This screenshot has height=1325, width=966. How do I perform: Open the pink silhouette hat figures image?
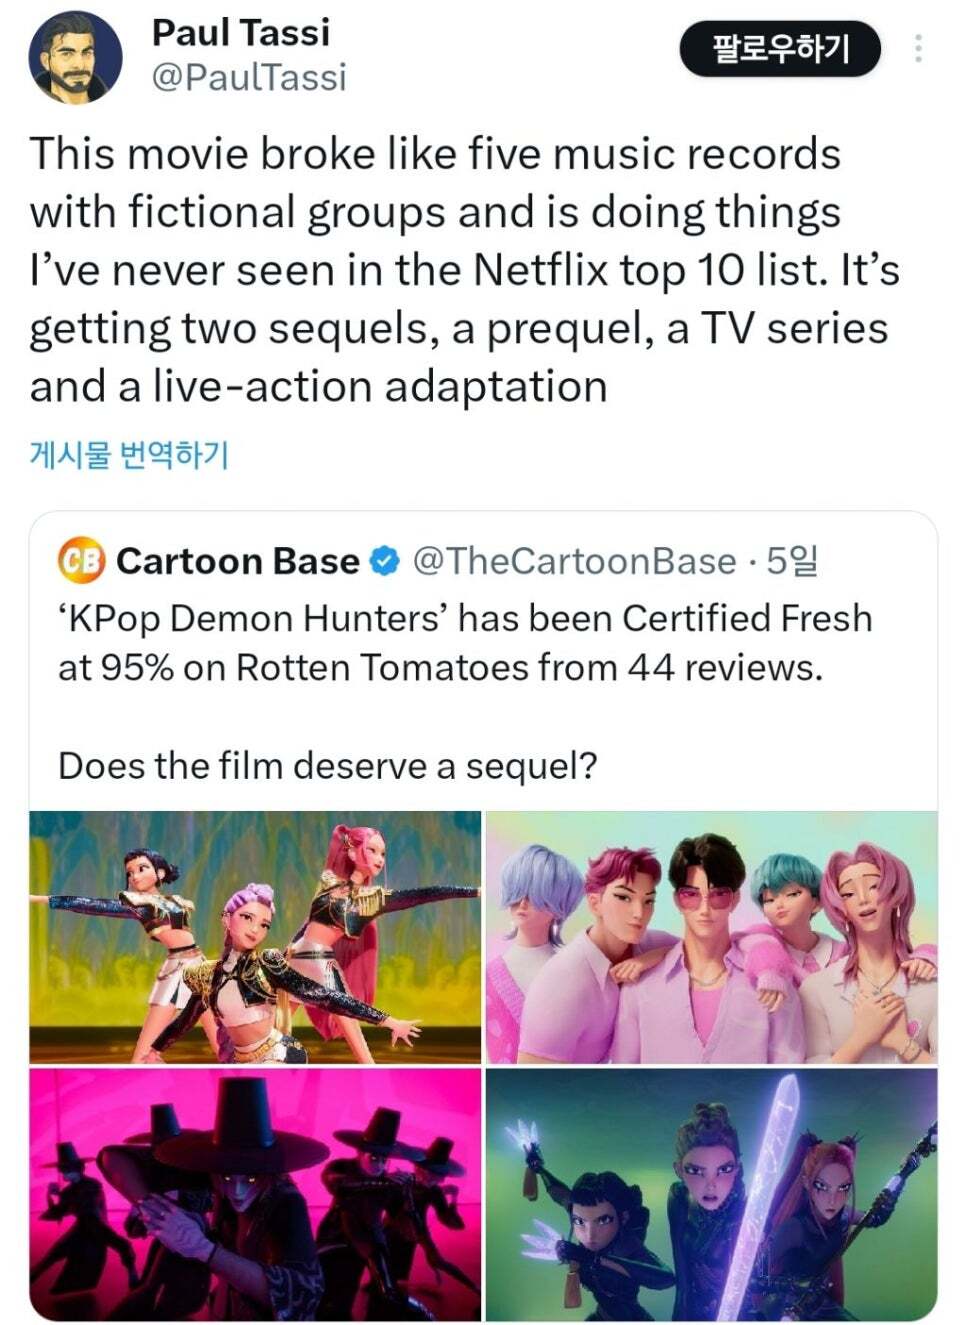coord(255,1195)
